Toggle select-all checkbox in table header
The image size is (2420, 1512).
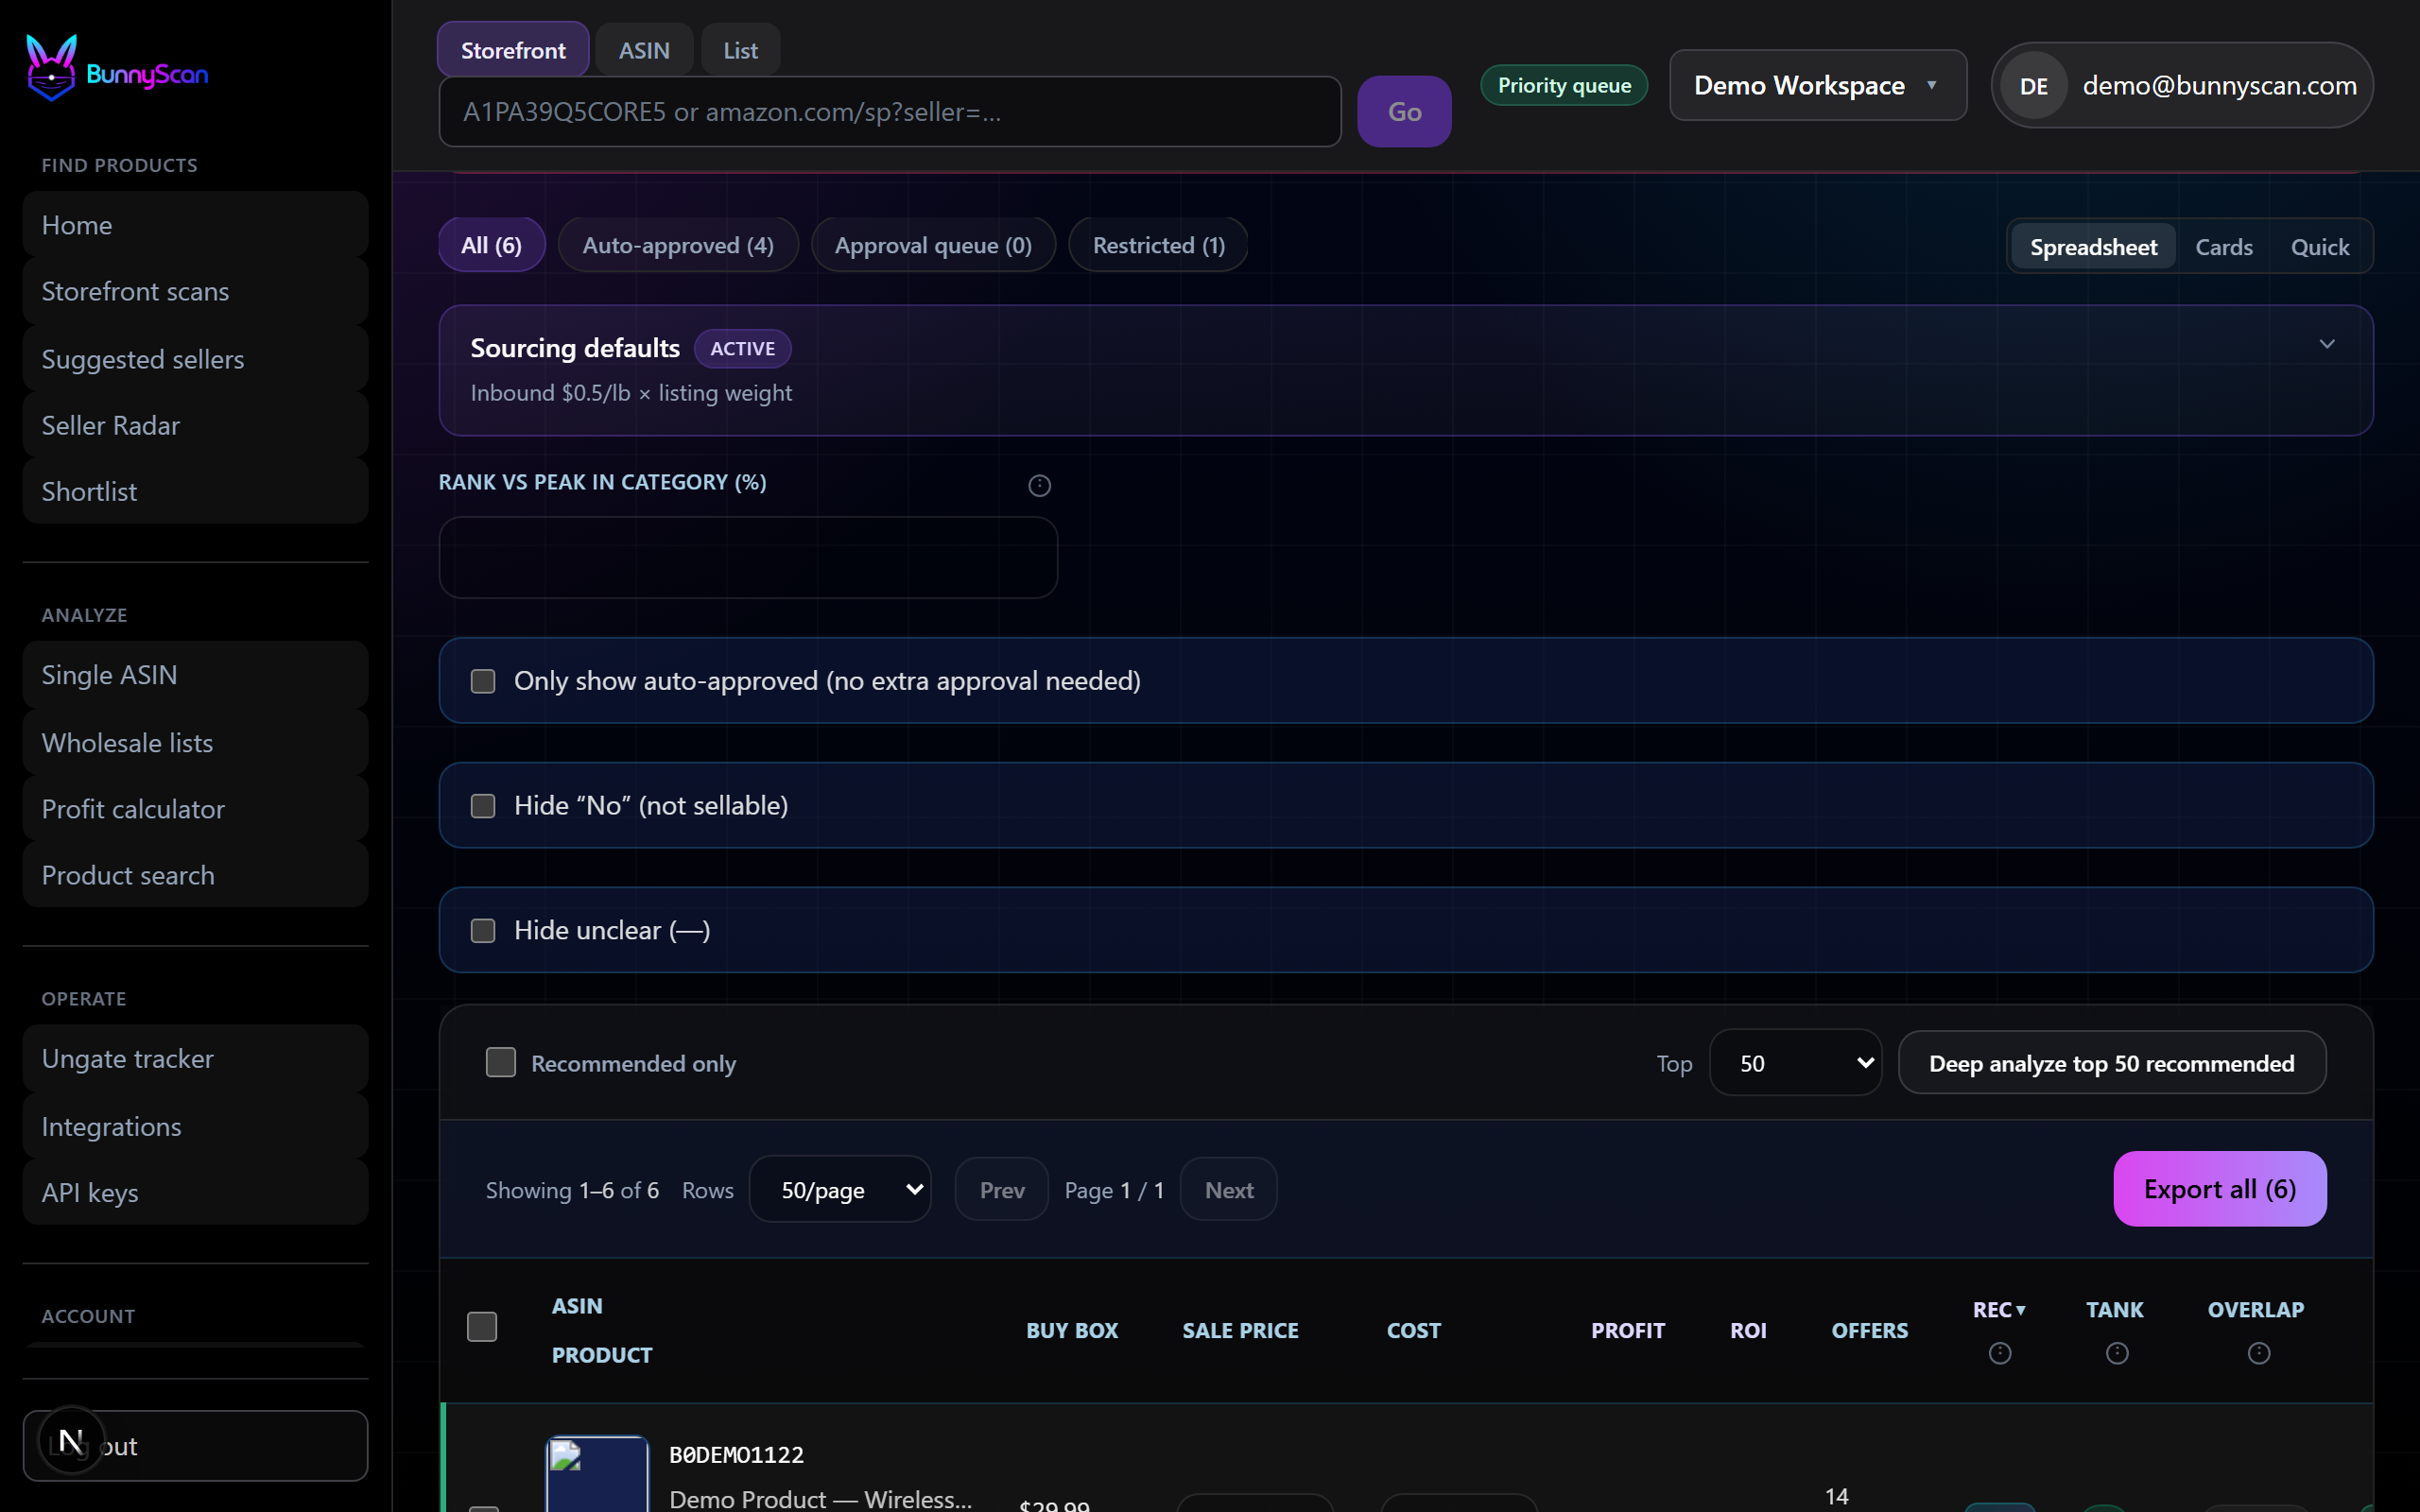pos(482,1327)
